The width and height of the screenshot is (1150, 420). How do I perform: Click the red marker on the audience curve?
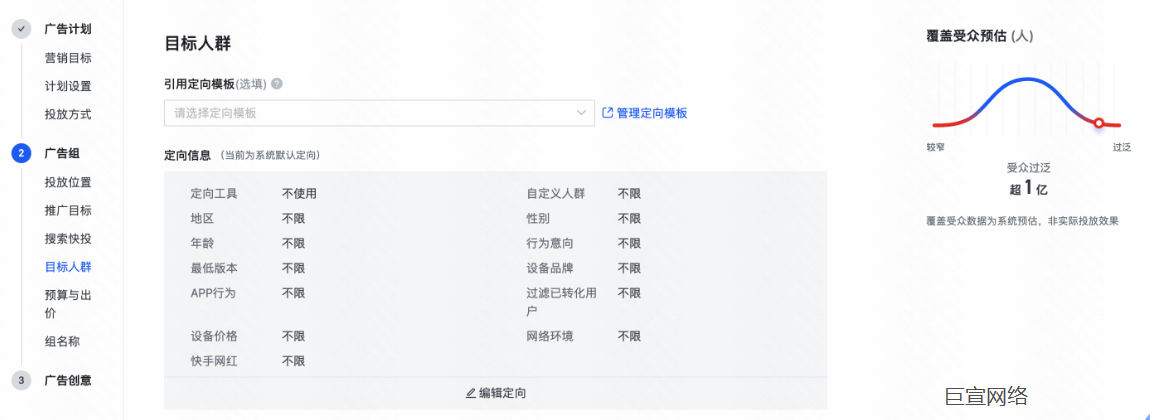click(x=1099, y=123)
